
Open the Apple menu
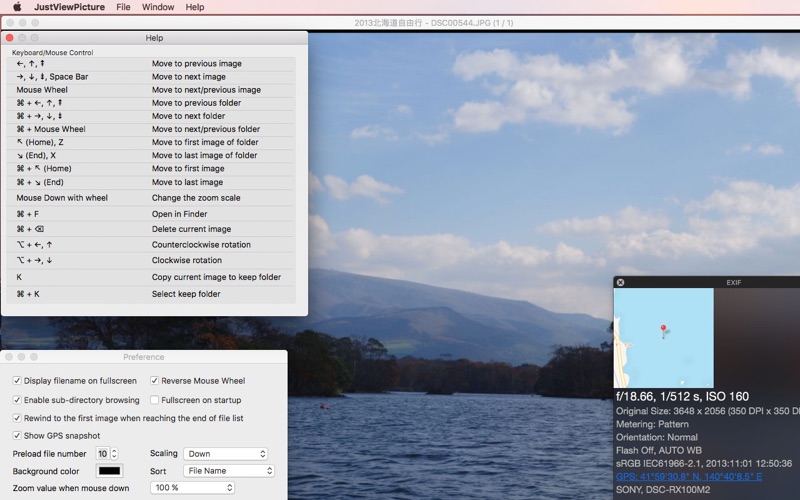pyautogui.click(x=17, y=7)
